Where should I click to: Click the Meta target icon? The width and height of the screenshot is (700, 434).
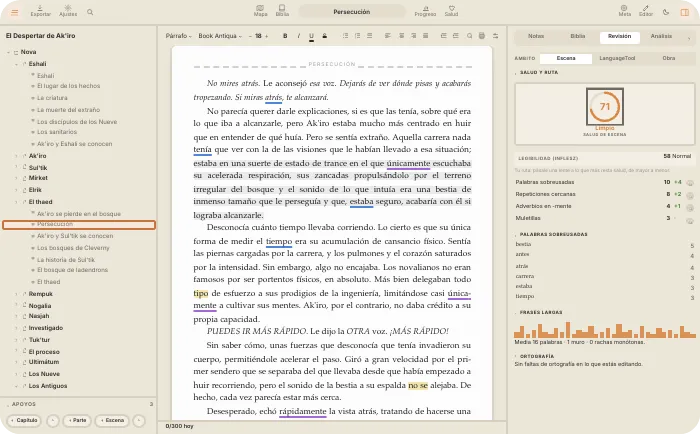(x=624, y=11)
